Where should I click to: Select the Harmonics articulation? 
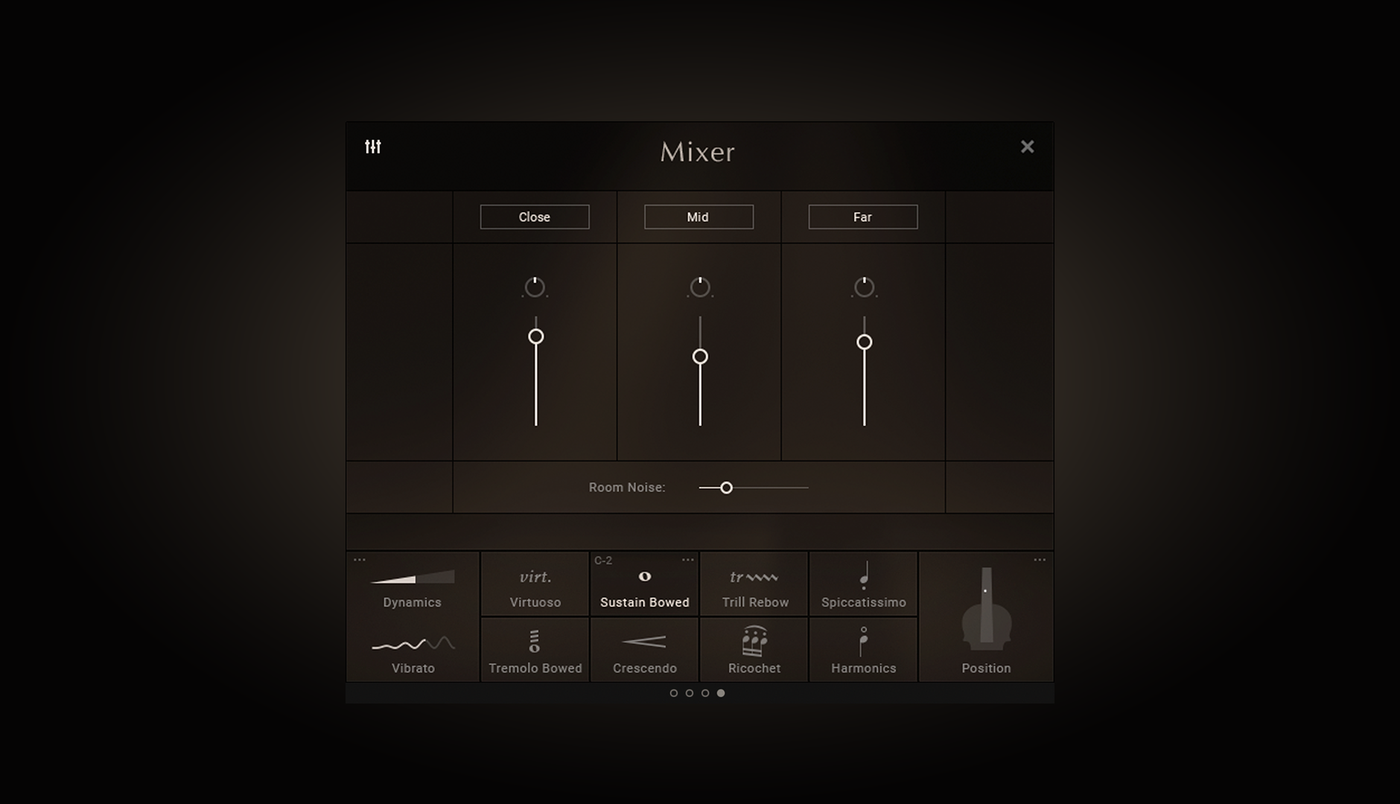(x=864, y=650)
